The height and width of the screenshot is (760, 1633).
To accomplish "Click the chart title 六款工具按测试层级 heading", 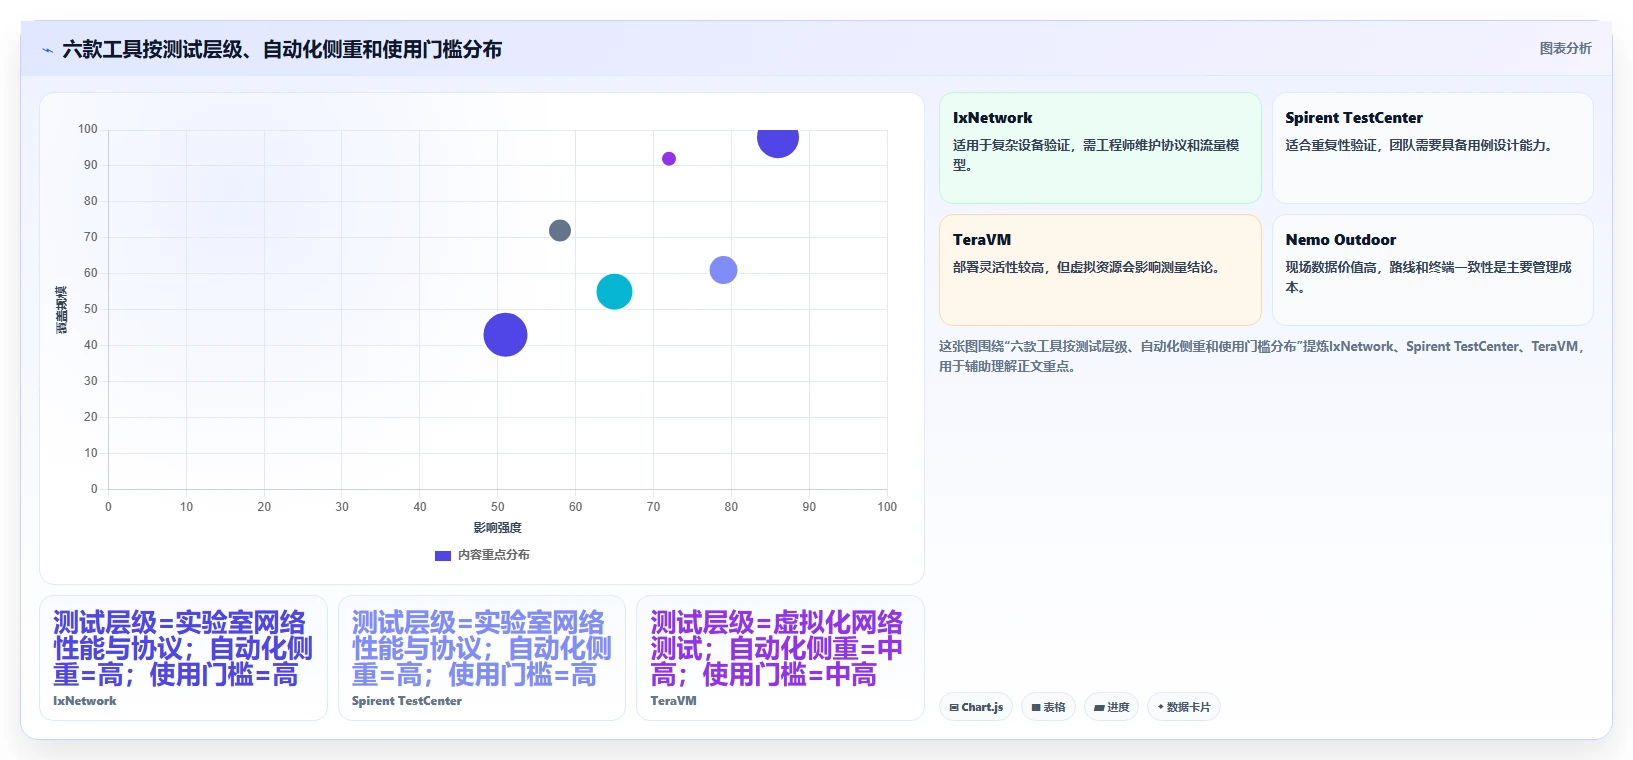I will click(x=282, y=49).
